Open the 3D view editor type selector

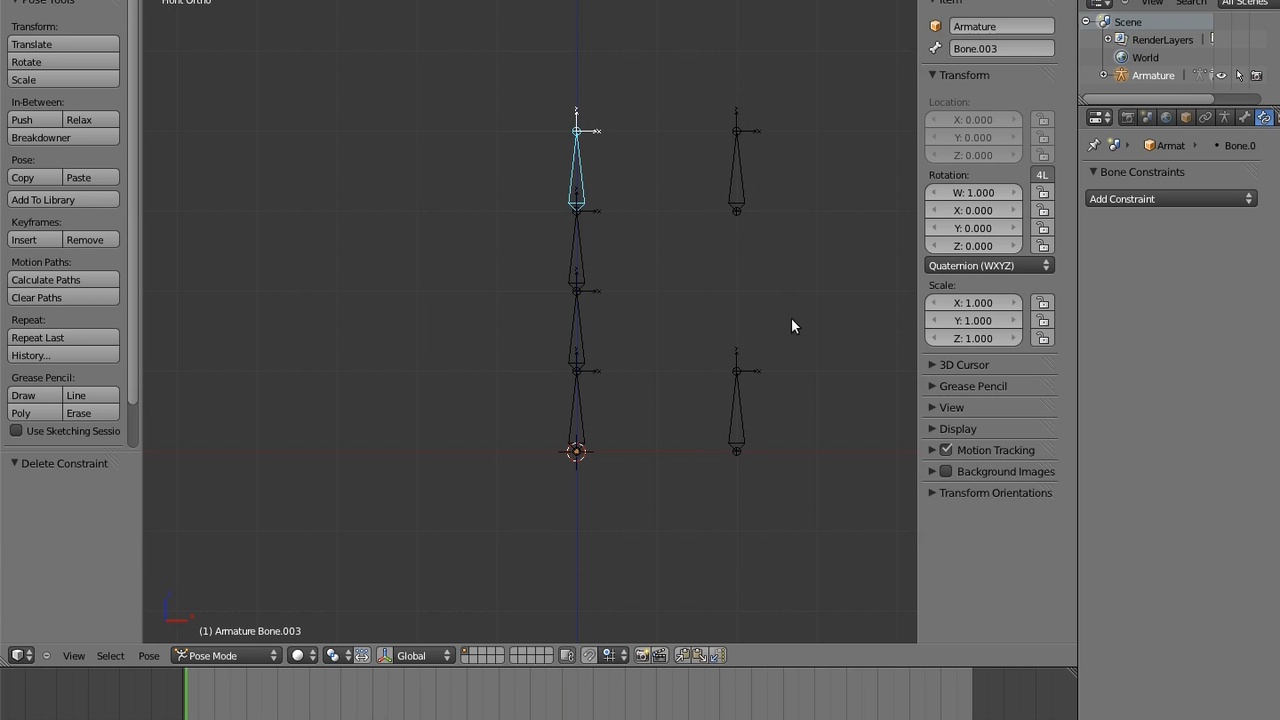pyautogui.click(x=21, y=655)
